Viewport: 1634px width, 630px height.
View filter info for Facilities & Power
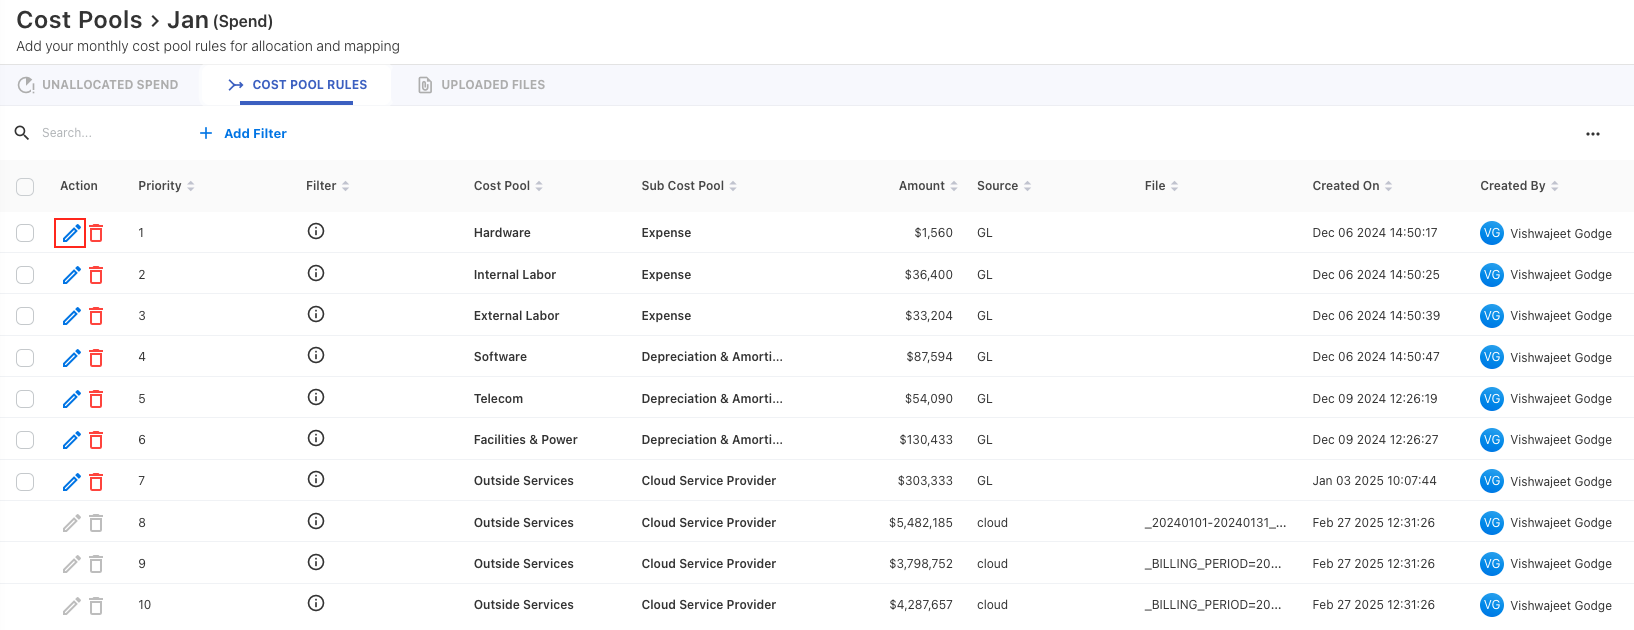pyautogui.click(x=316, y=439)
